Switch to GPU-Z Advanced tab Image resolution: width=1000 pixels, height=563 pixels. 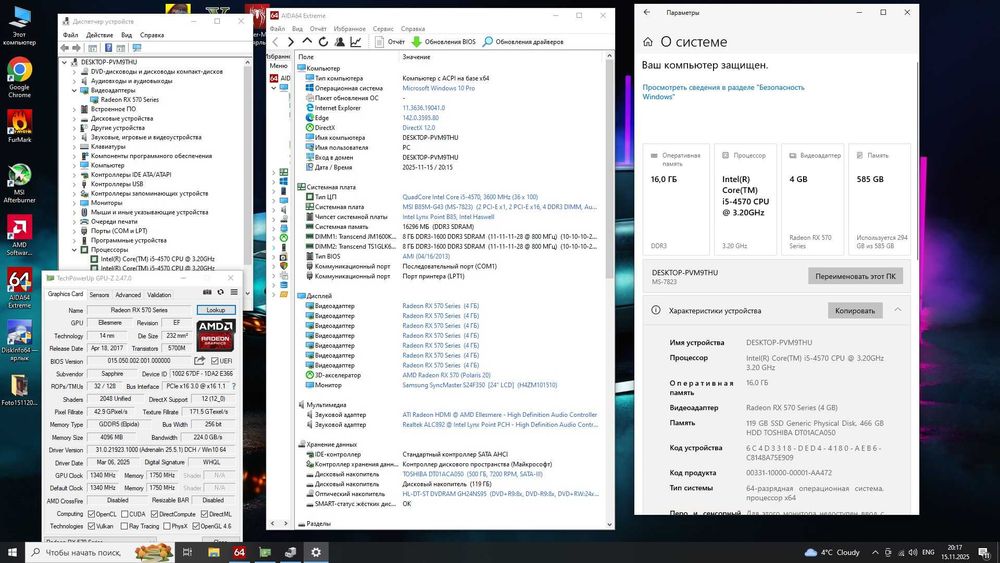coord(128,295)
